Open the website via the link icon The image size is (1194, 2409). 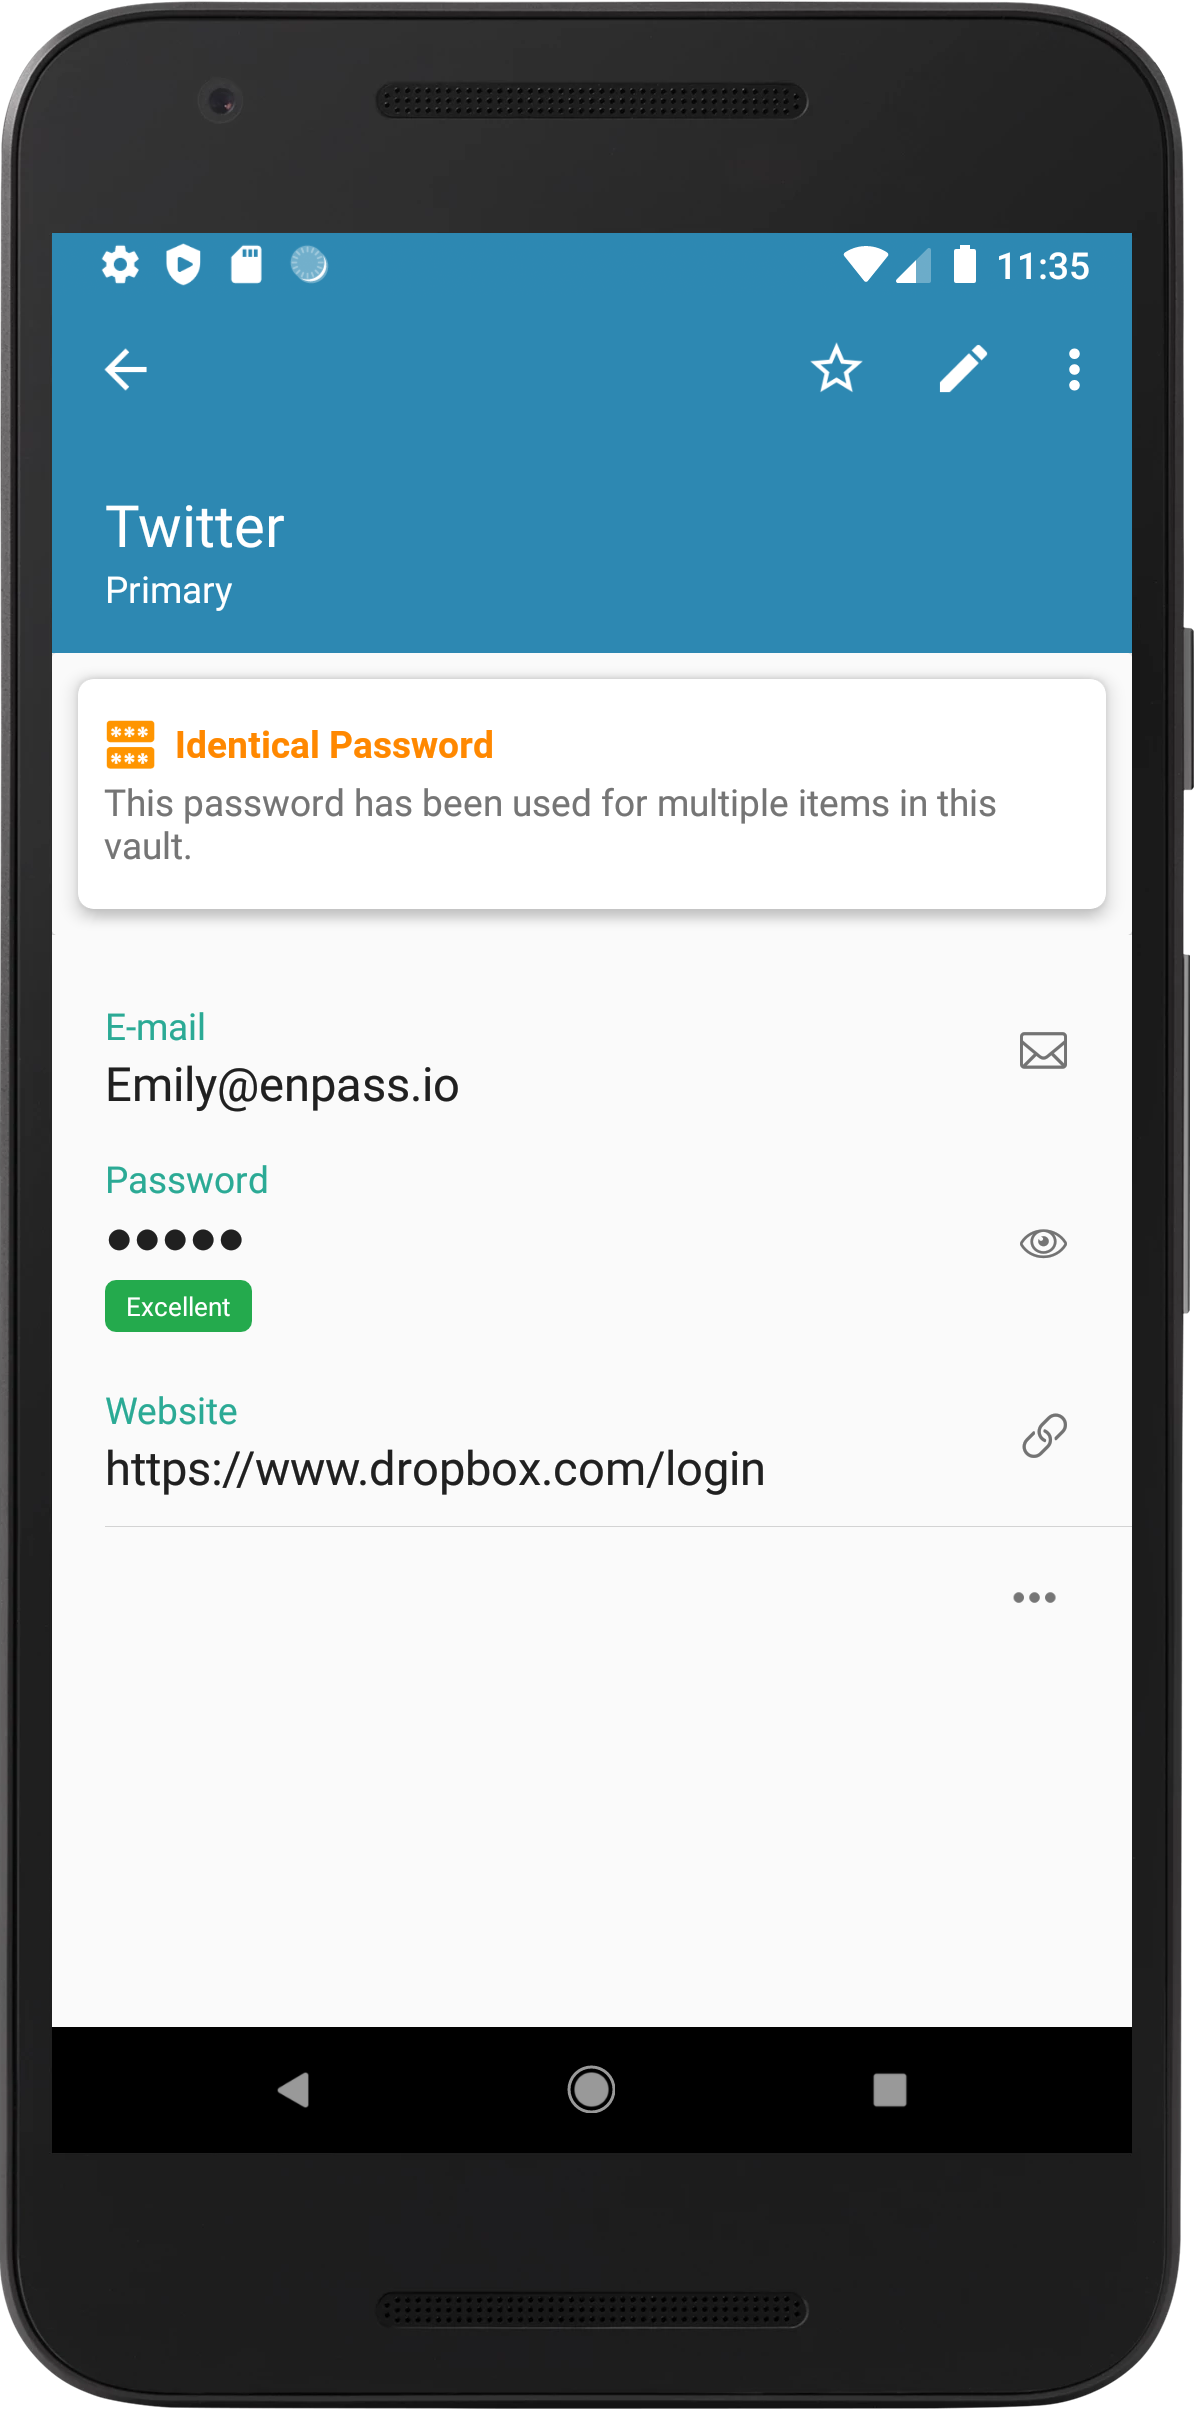click(1044, 1436)
